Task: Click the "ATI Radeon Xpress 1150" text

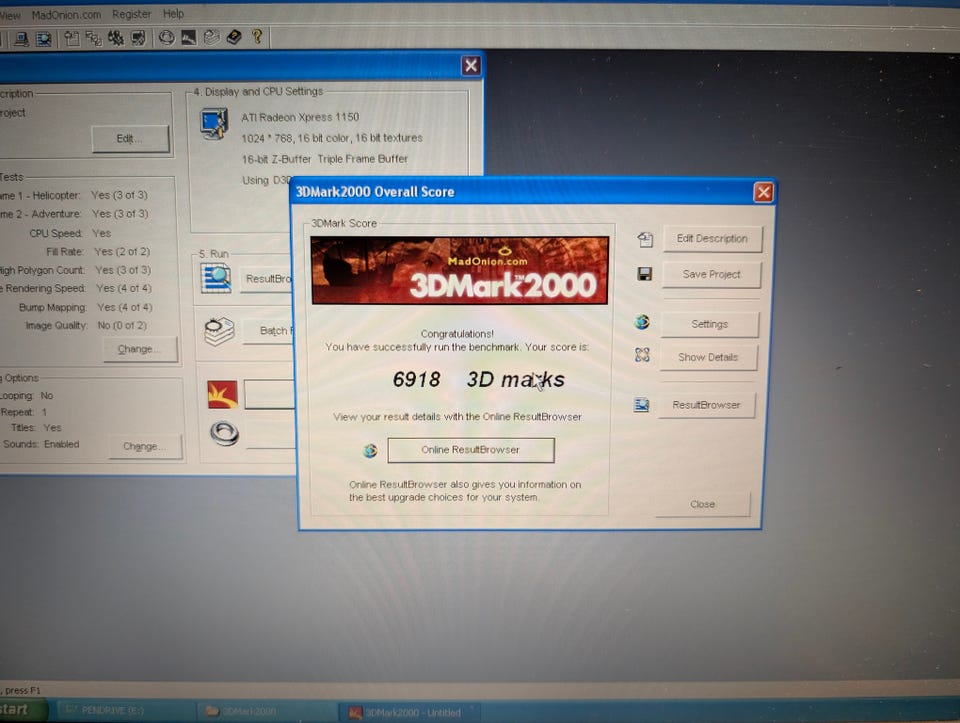Action: [x=300, y=117]
